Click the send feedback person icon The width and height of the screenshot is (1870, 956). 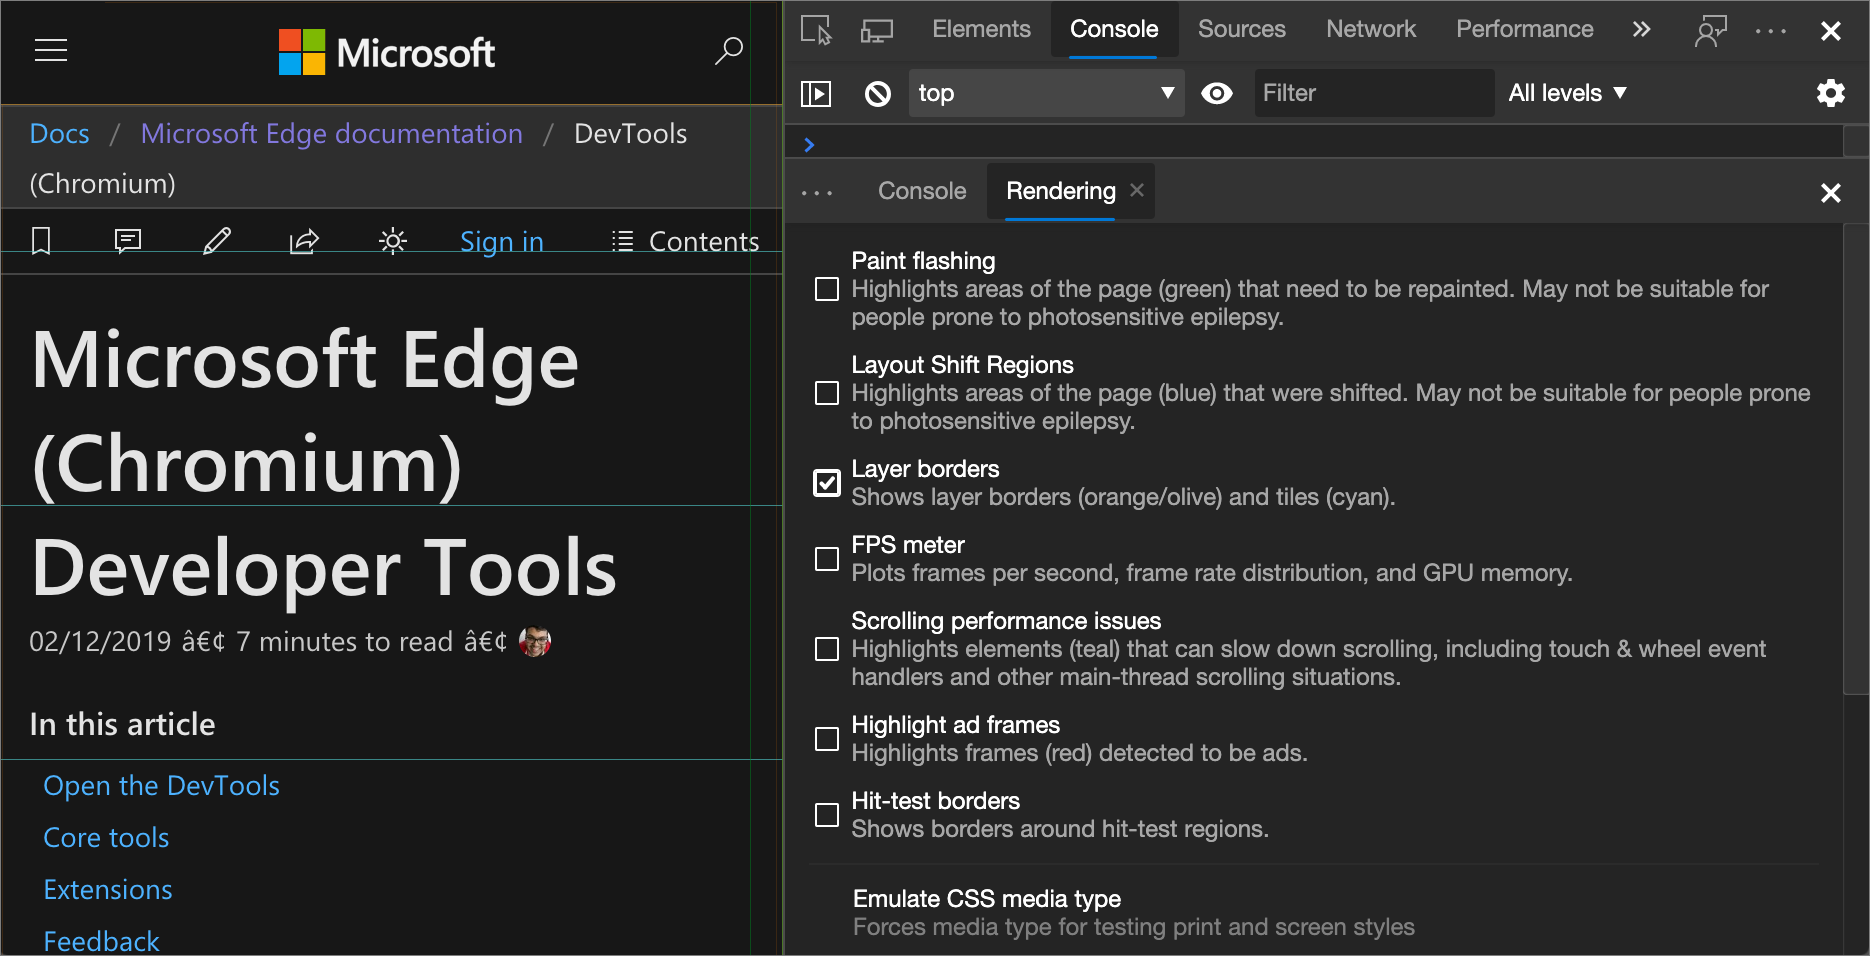(1711, 30)
